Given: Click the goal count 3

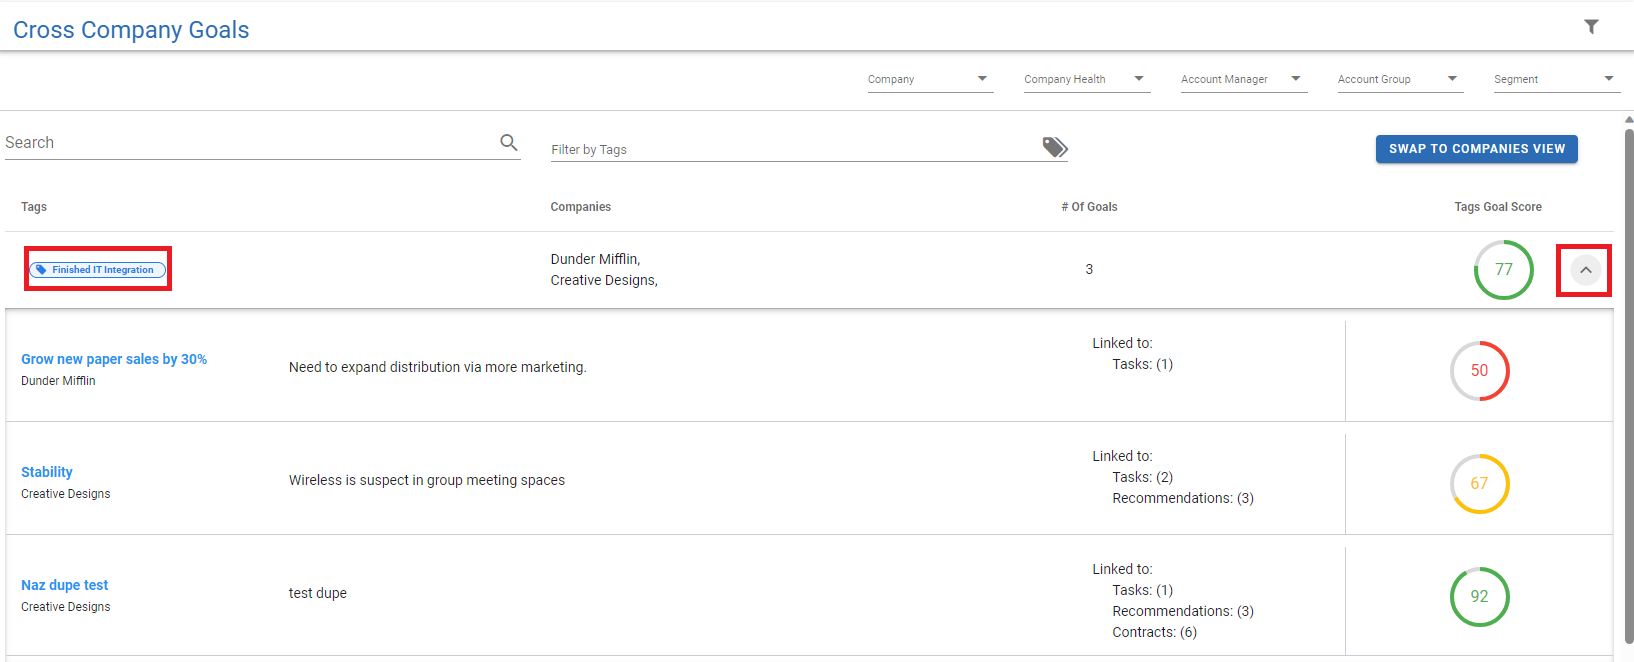Looking at the screenshot, I should 1089,269.
